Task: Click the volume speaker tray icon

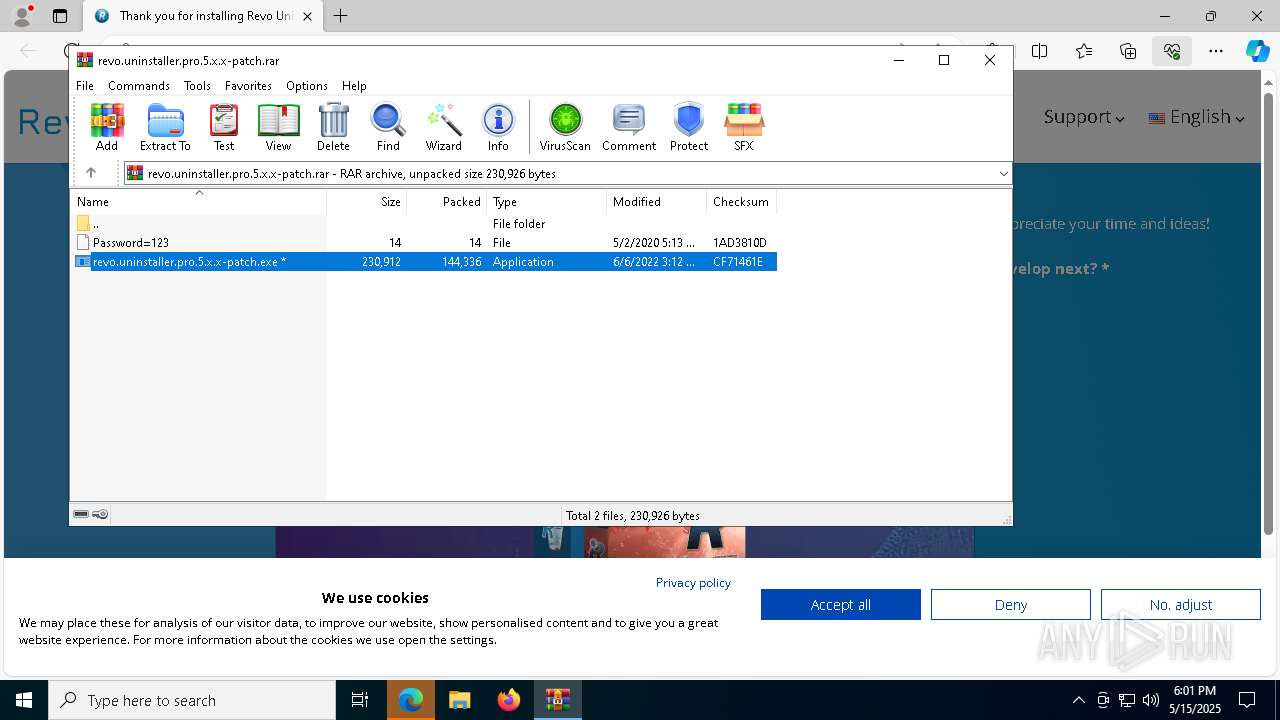Action: [1151, 700]
